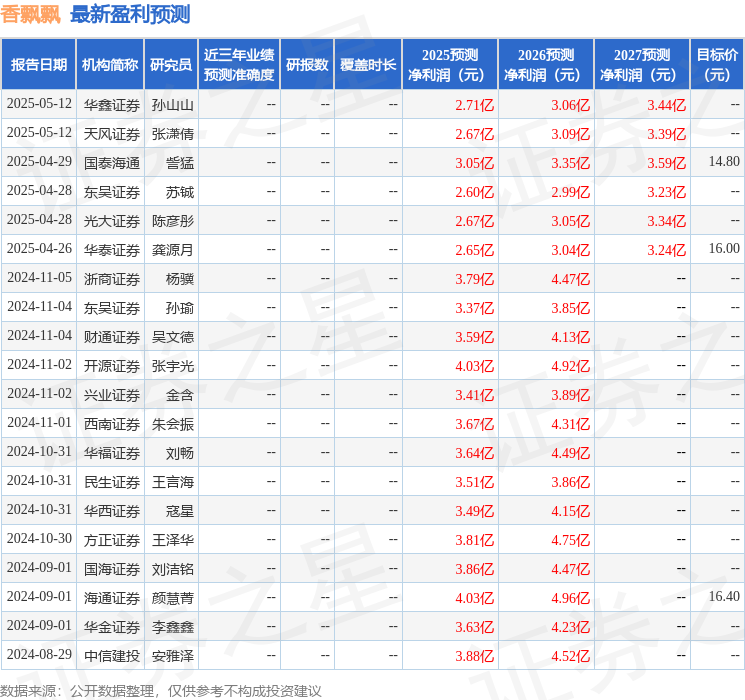Click analyst name 訾猛

pos(180,163)
